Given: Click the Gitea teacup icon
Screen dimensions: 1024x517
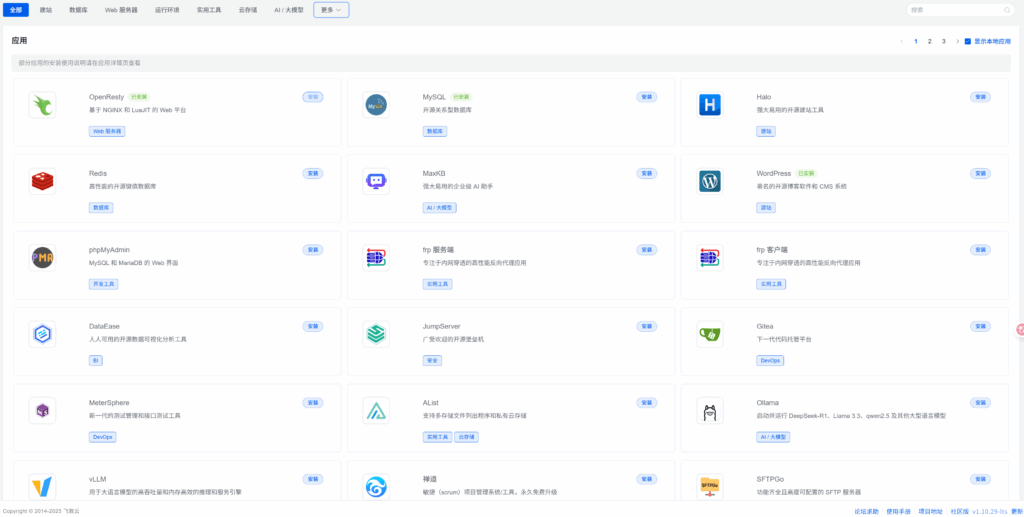Looking at the screenshot, I should coord(710,334).
